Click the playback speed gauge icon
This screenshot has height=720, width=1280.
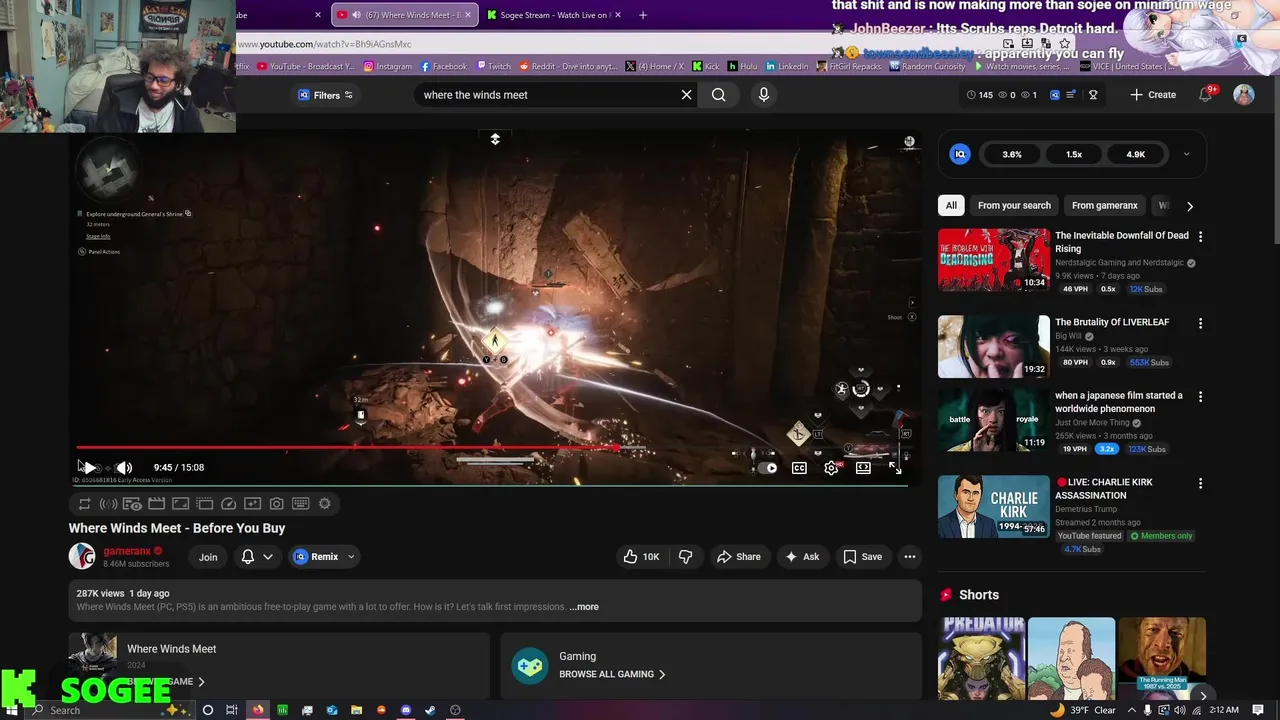[x=228, y=504]
